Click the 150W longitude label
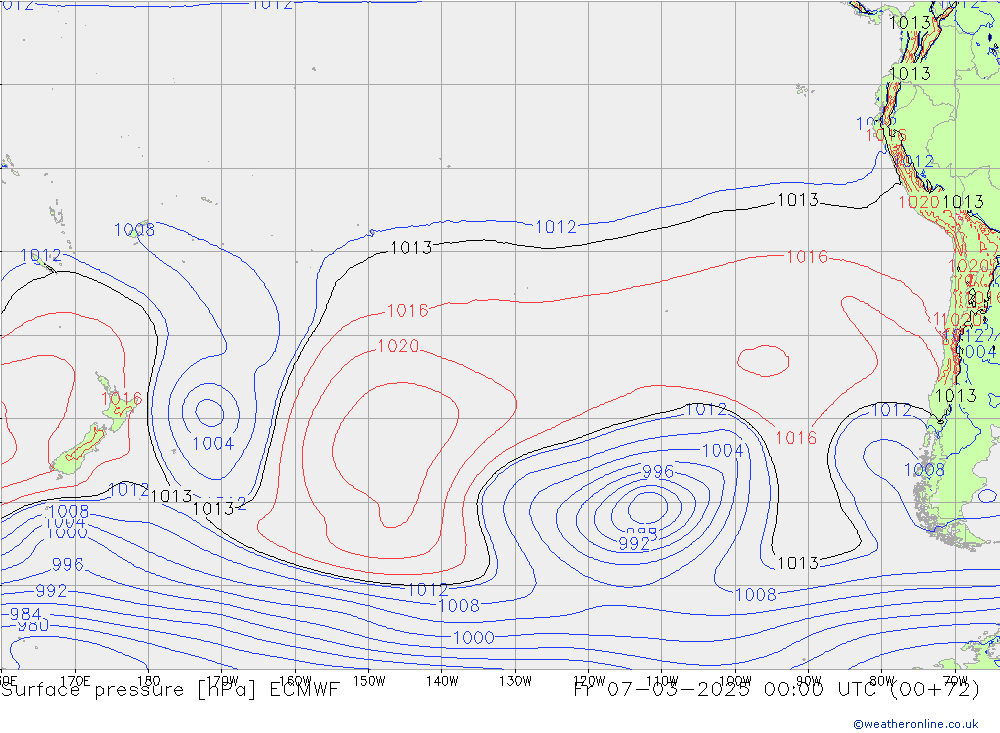 (x=369, y=681)
